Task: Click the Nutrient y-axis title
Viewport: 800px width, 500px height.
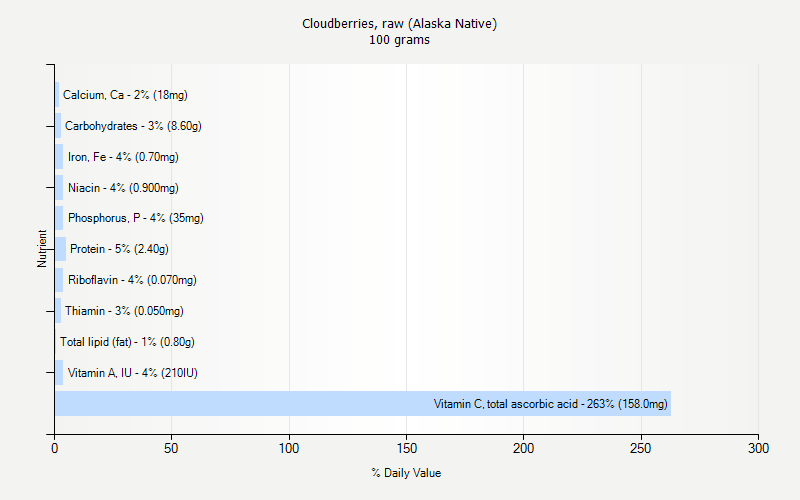Action: click(x=42, y=249)
